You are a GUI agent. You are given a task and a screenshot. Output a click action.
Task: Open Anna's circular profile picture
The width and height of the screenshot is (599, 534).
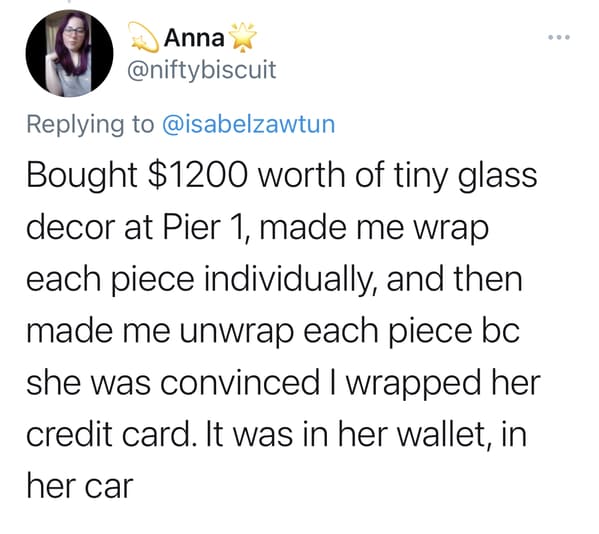click(70, 53)
